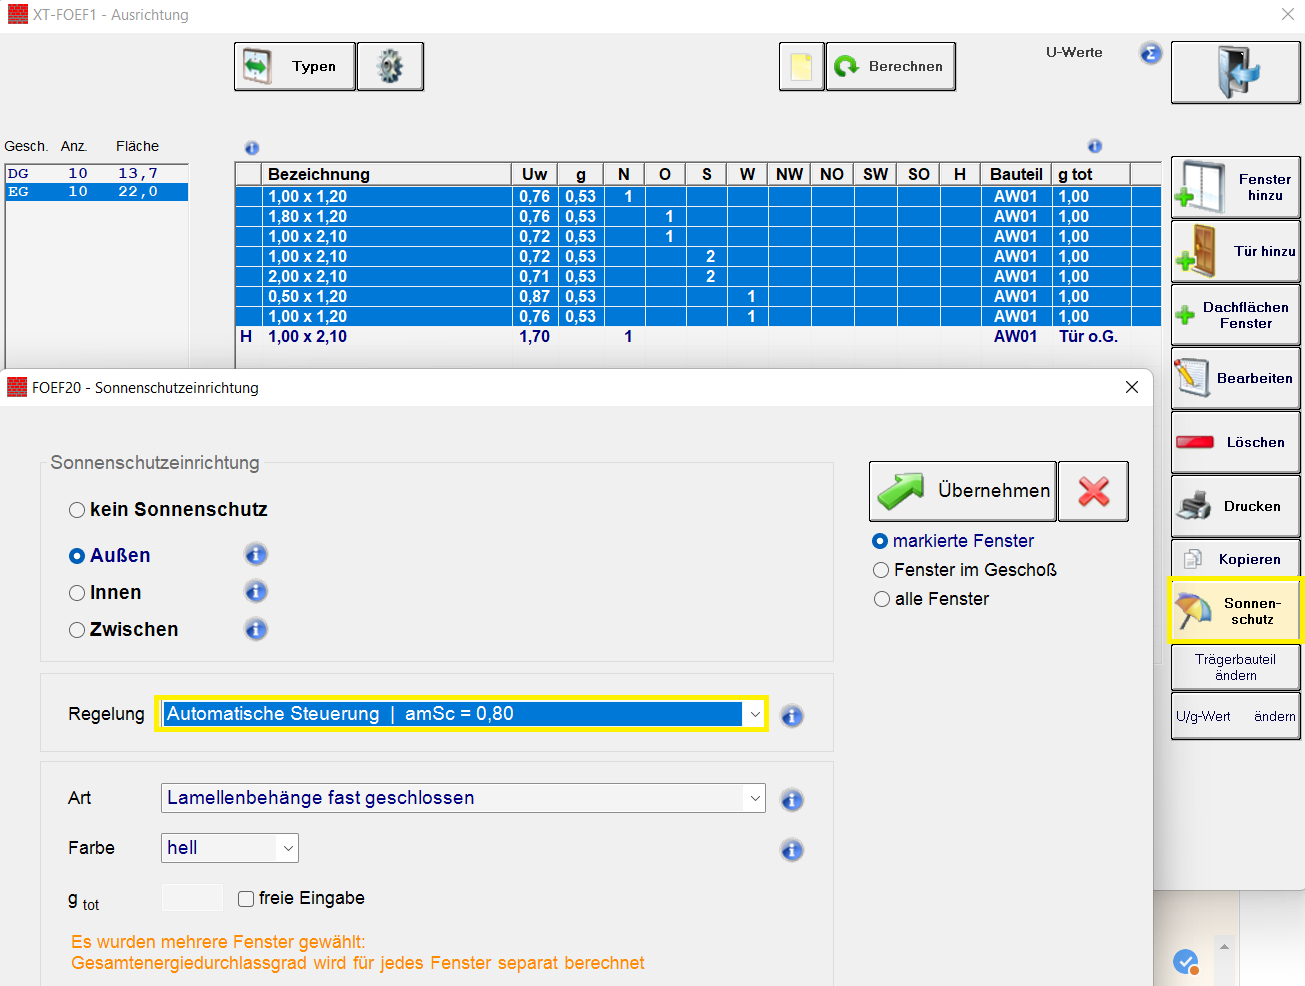Select door row with Tür o.G.

[x=698, y=336]
